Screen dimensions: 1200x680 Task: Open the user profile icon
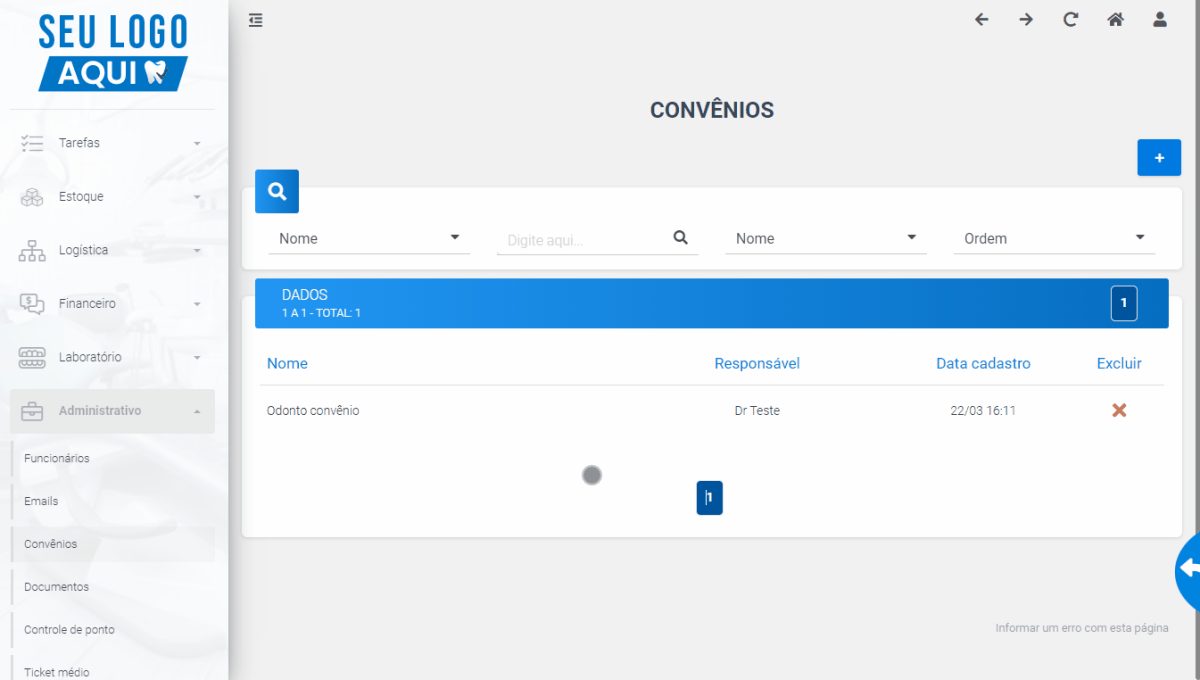pyautogui.click(x=1160, y=19)
